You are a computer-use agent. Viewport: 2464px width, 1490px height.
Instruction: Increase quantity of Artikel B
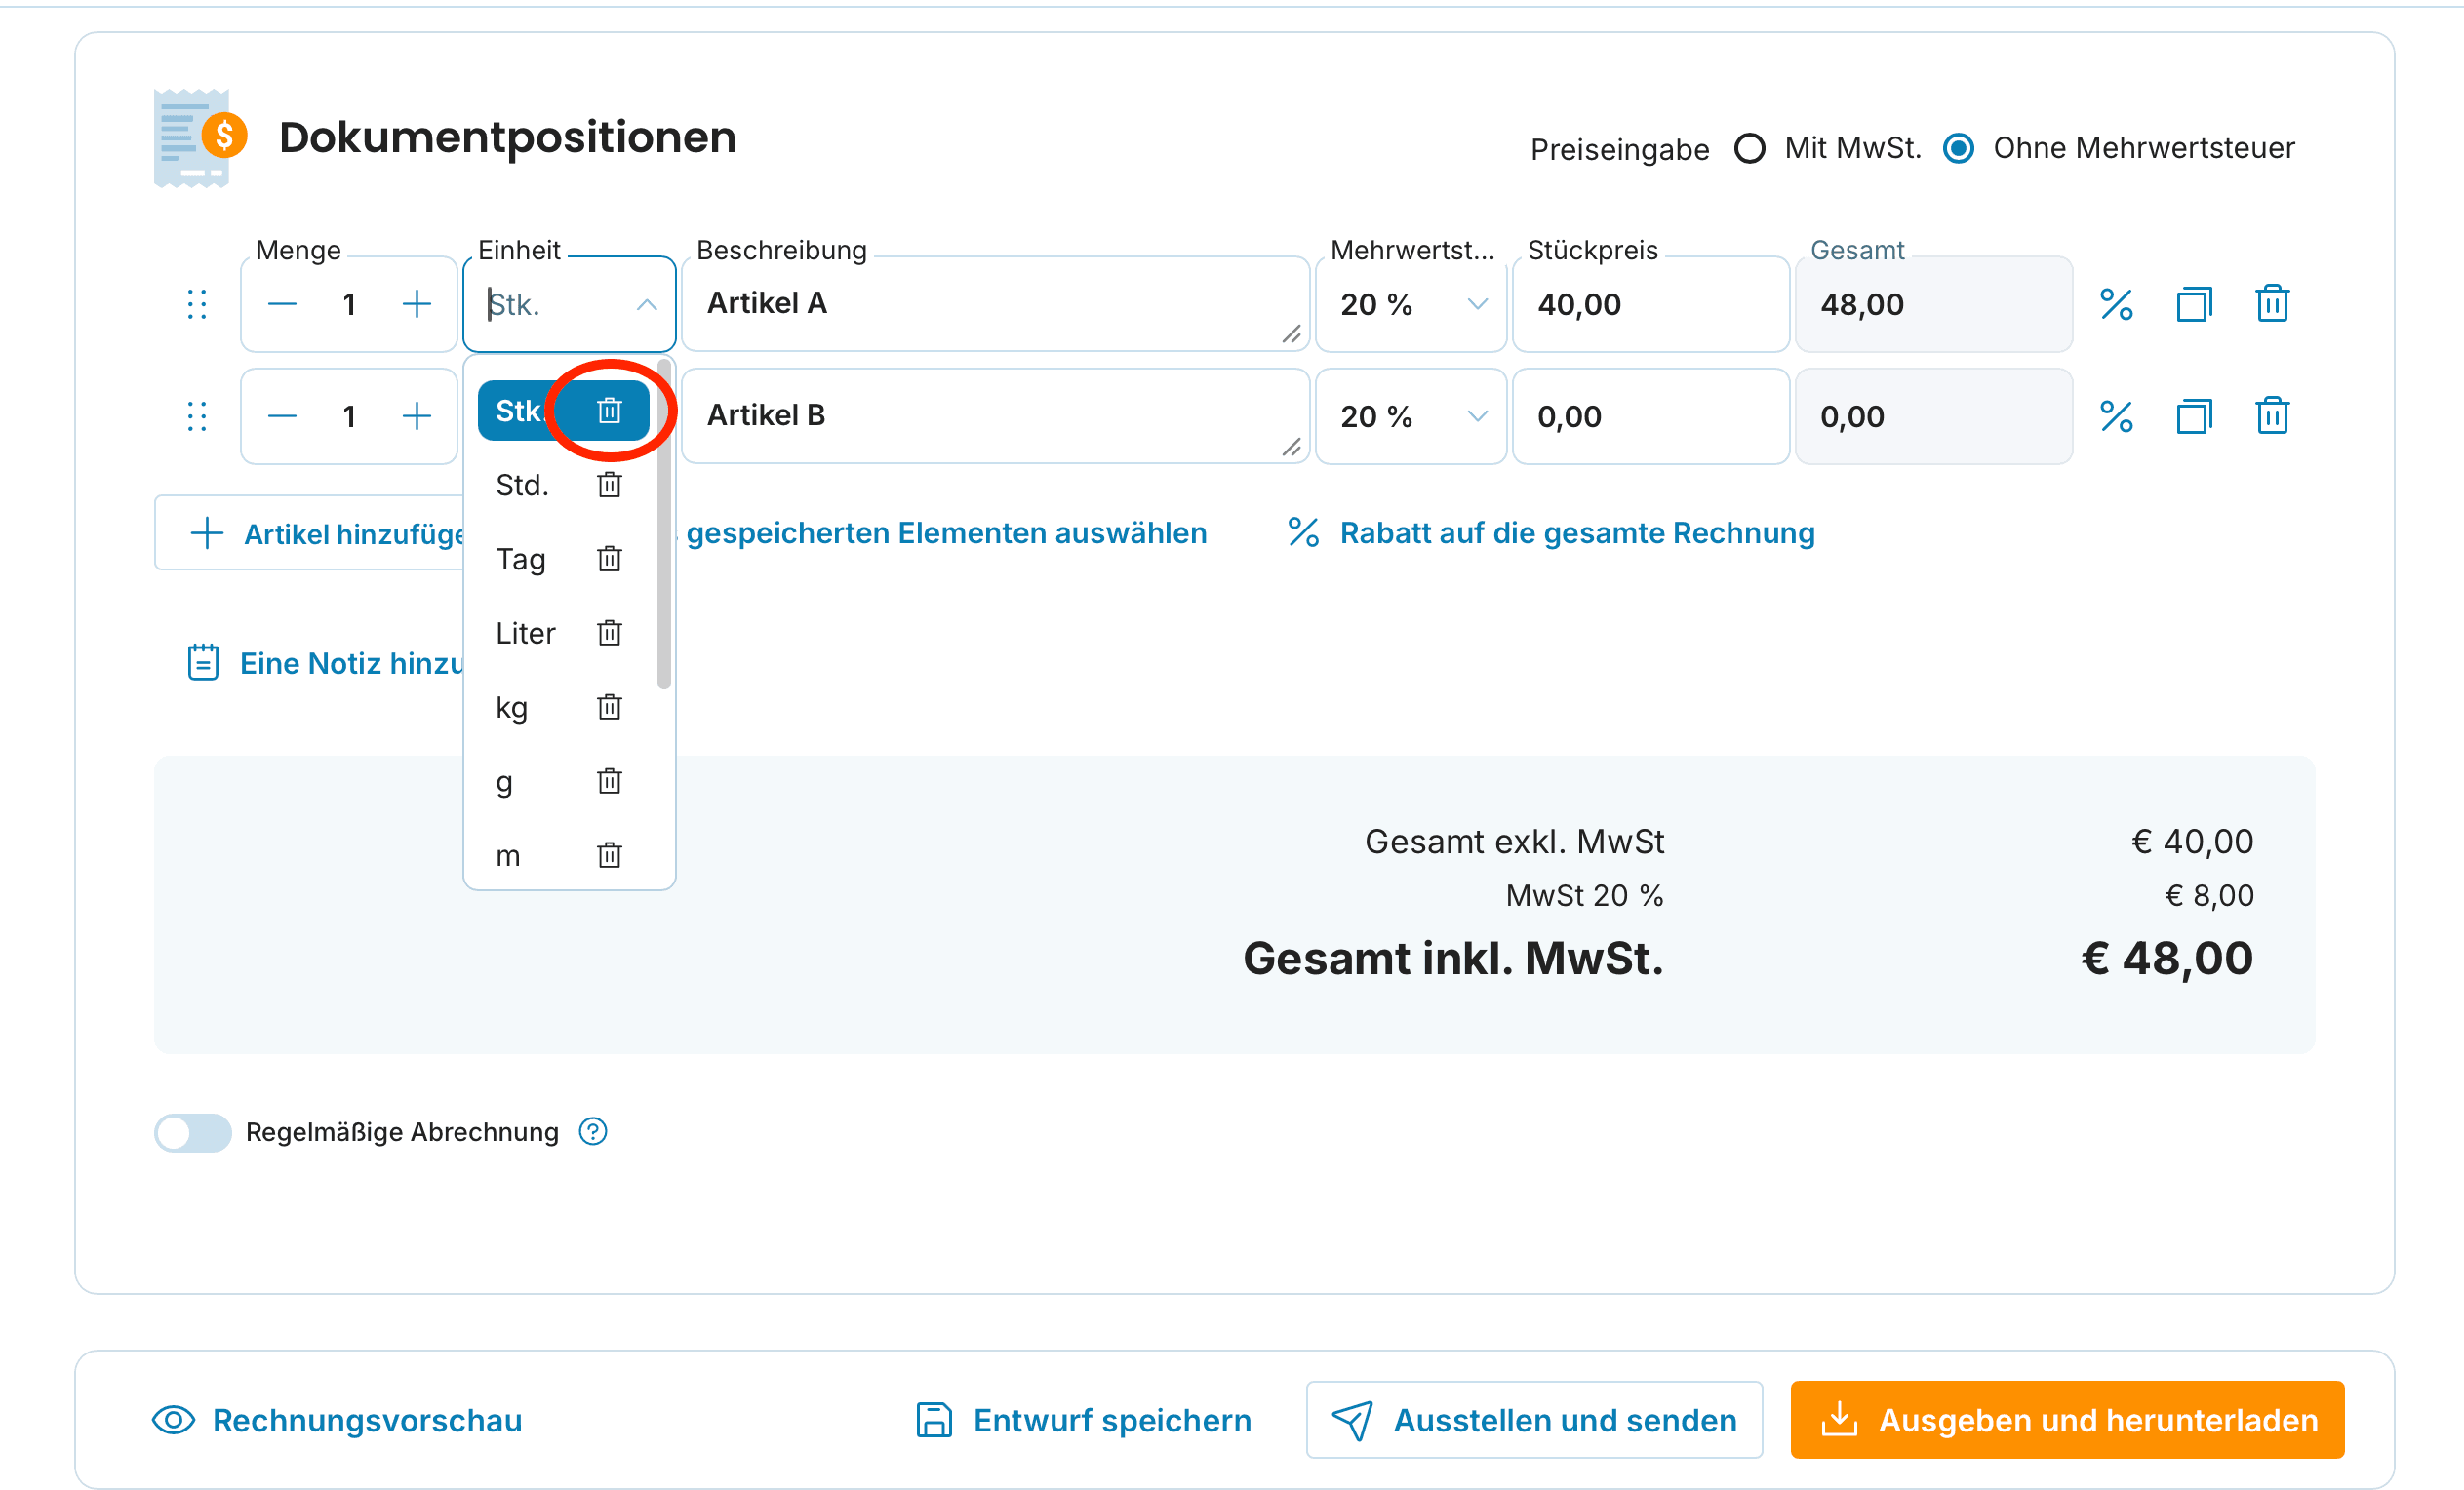pyautogui.click(x=416, y=416)
